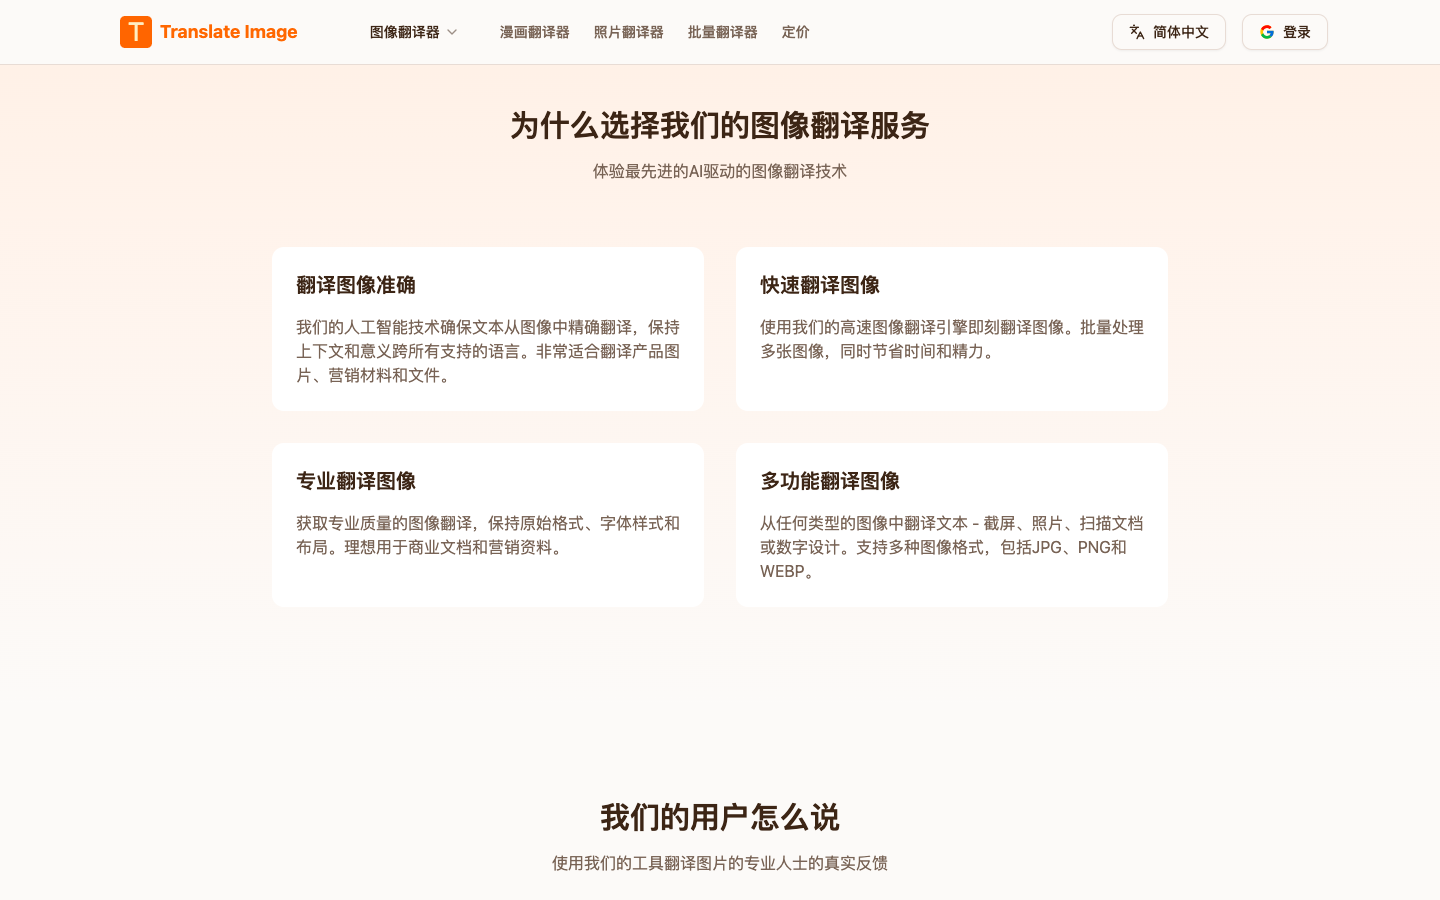This screenshot has height=900, width=1440.
Task: Click the chevron arrow next to 图像翻译器
Action: tap(452, 32)
